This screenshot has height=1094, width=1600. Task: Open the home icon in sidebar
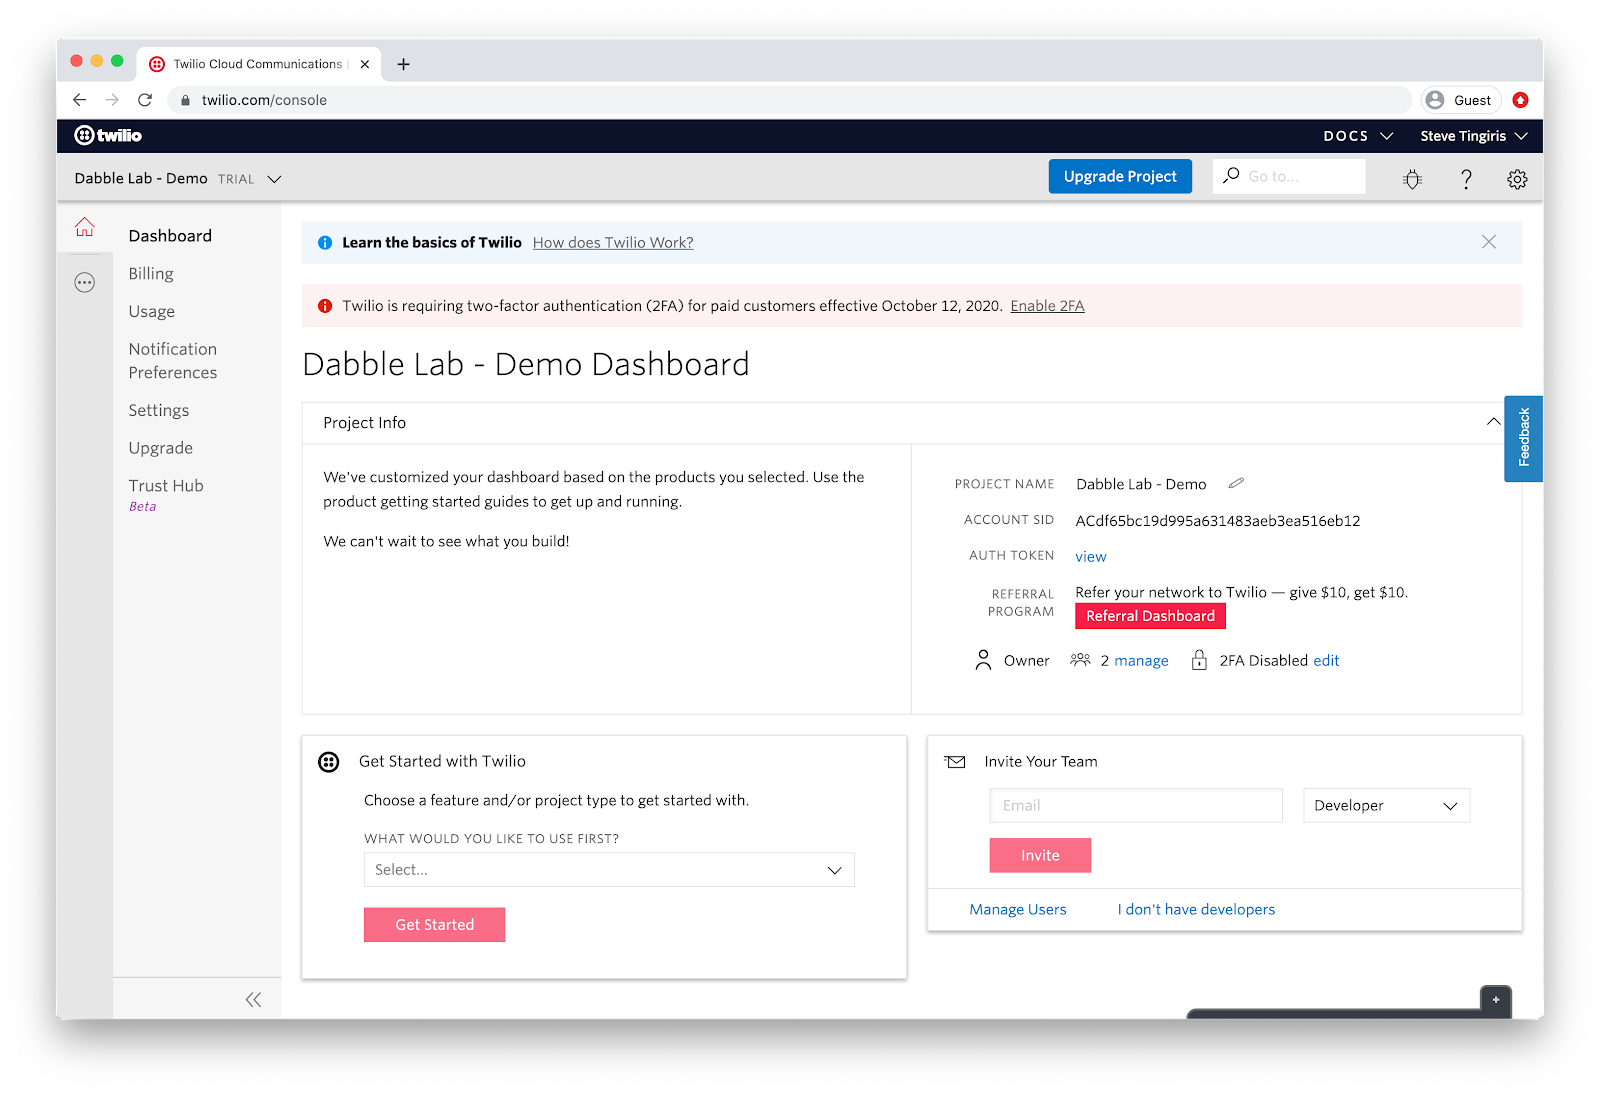pyautogui.click(x=85, y=227)
